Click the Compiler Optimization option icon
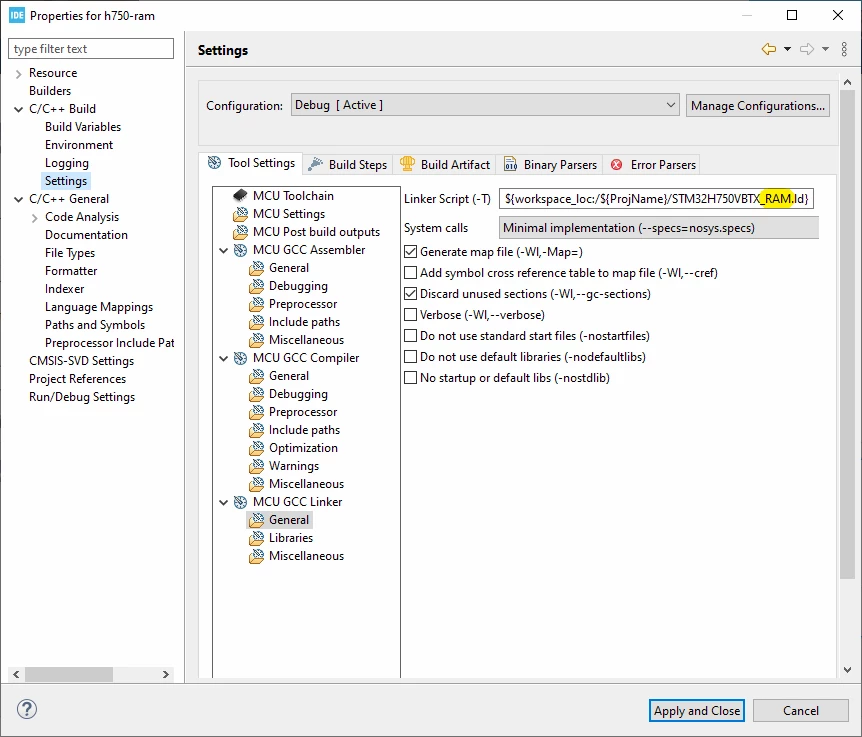The width and height of the screenshot is (862, 737). point(256,448)
